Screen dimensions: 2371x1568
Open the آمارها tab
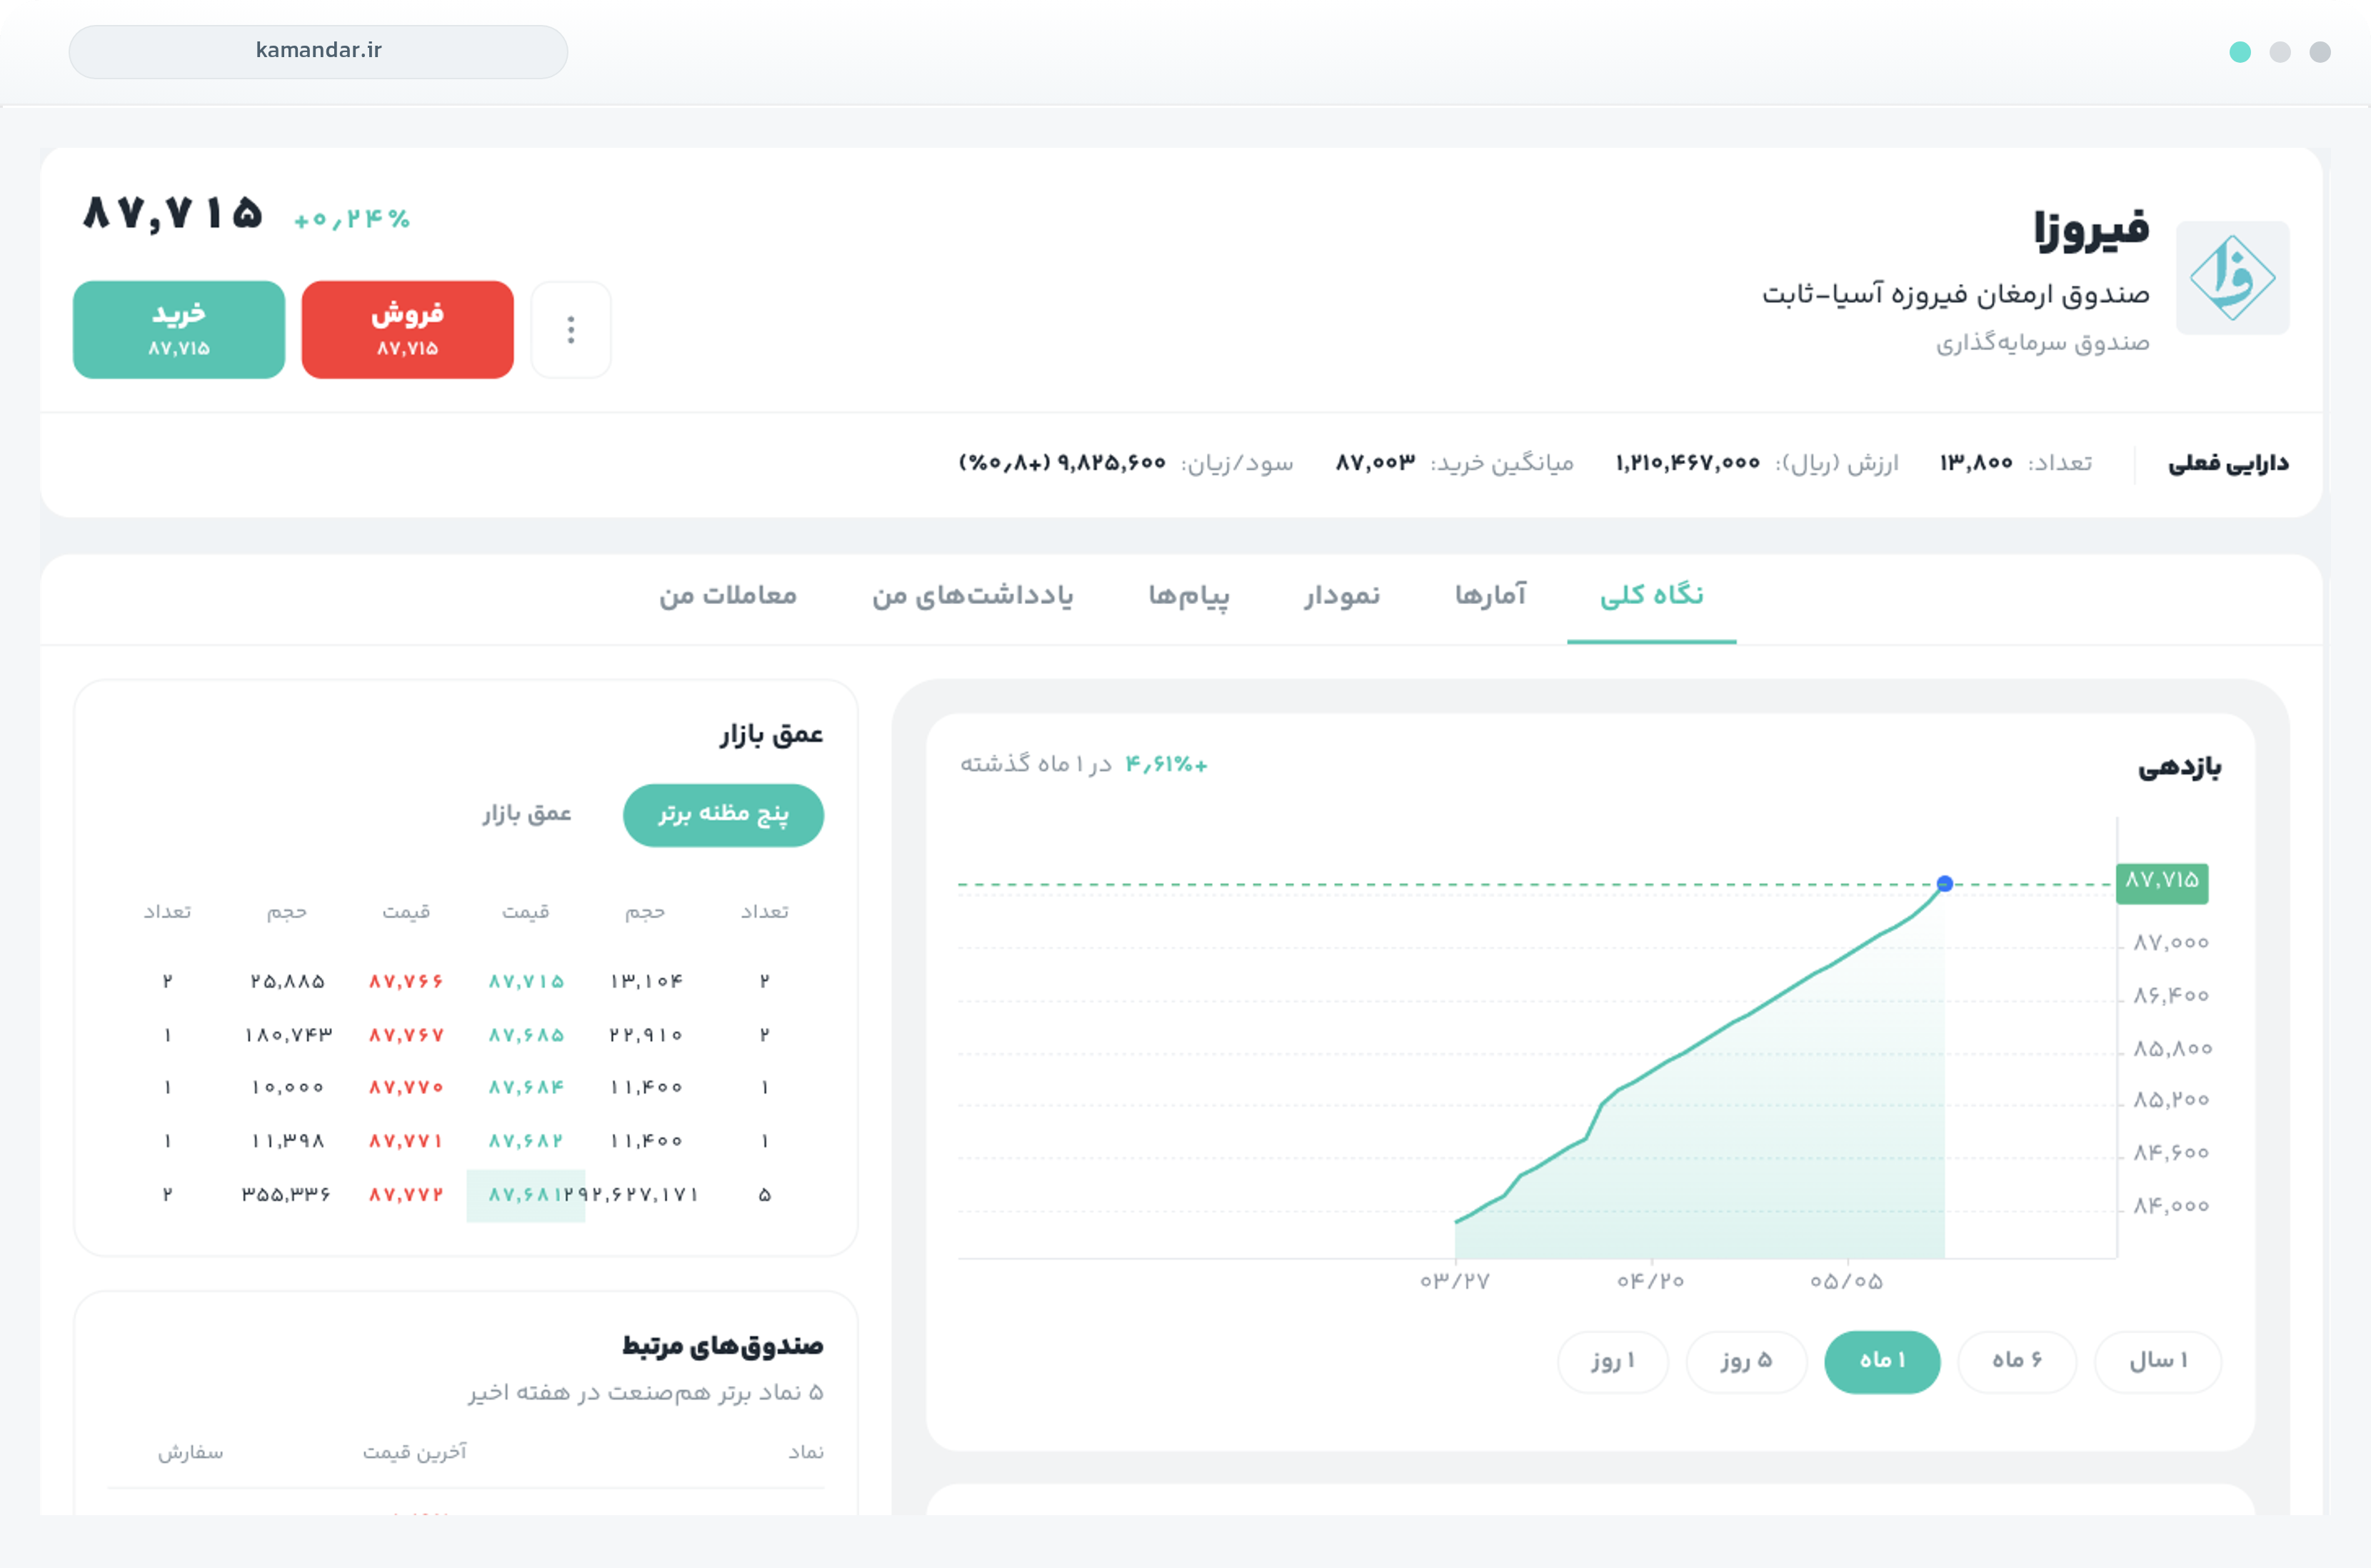pyautogui.click(x=1490, y=596)
